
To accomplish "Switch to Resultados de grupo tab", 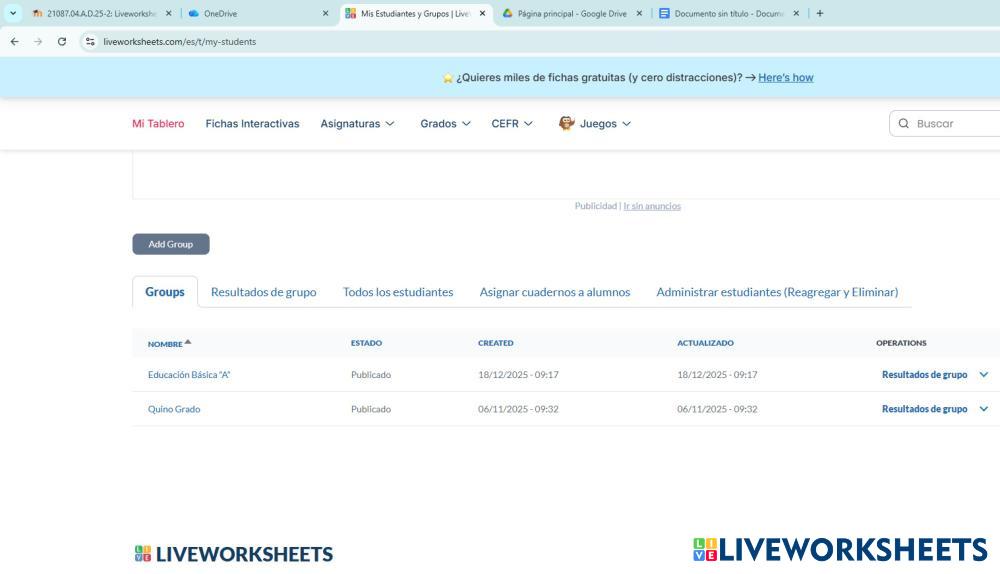I will 263,292.
